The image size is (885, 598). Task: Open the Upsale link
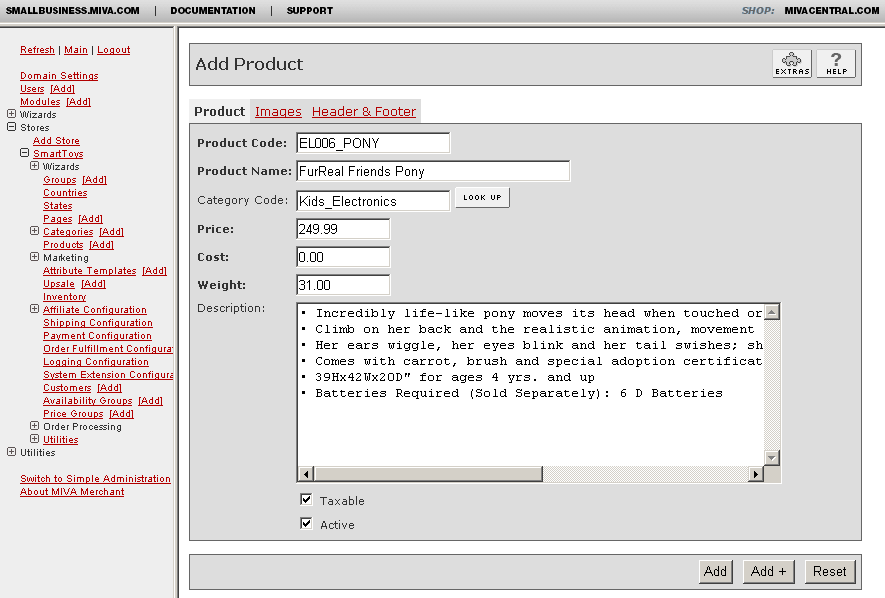[59, 283]
